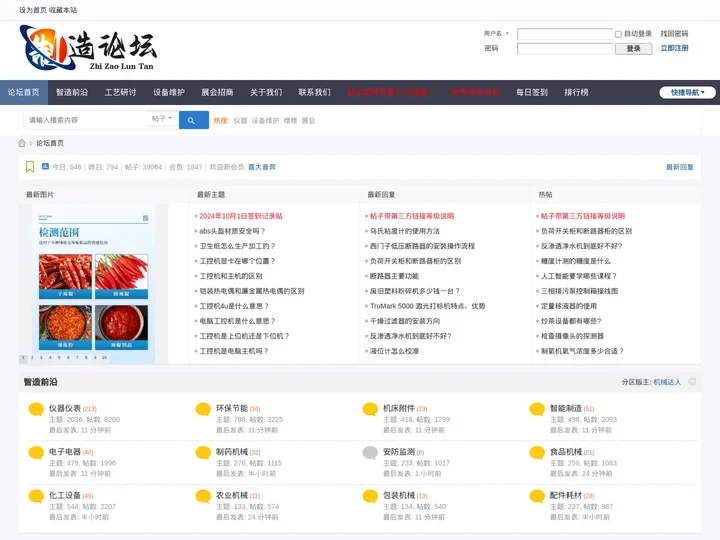720x540 pixels.
Task: Click the 密码 input field
Action: [565, 49]
